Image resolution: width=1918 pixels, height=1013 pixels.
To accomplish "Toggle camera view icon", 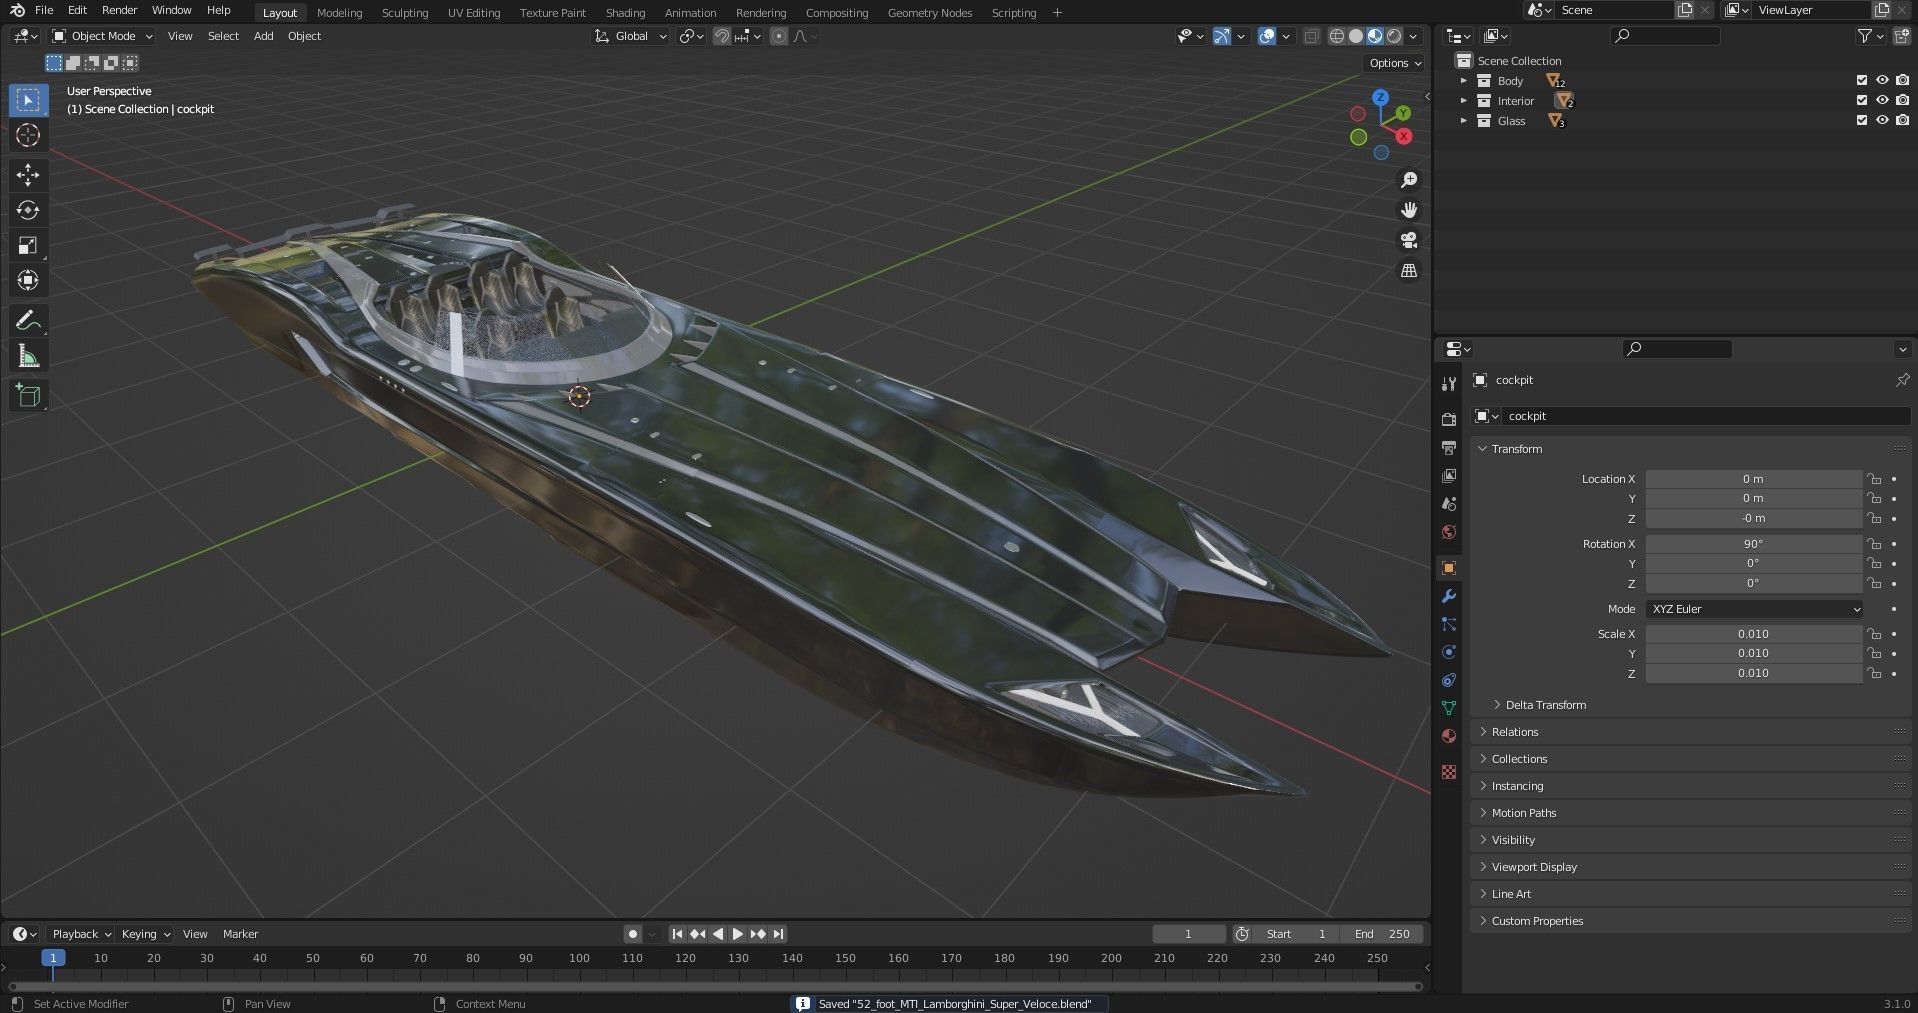I will (1409, 240).
